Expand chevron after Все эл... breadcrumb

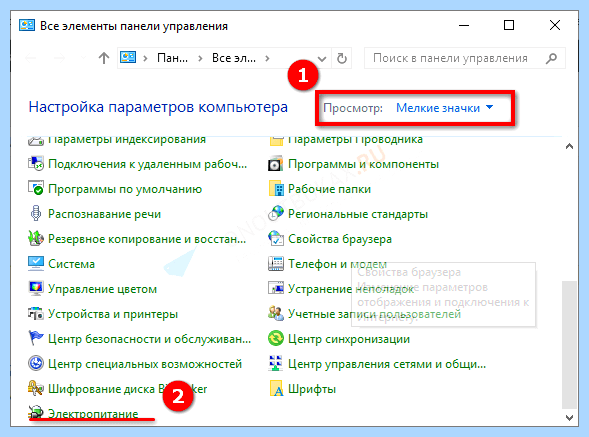tap(267, 58)
